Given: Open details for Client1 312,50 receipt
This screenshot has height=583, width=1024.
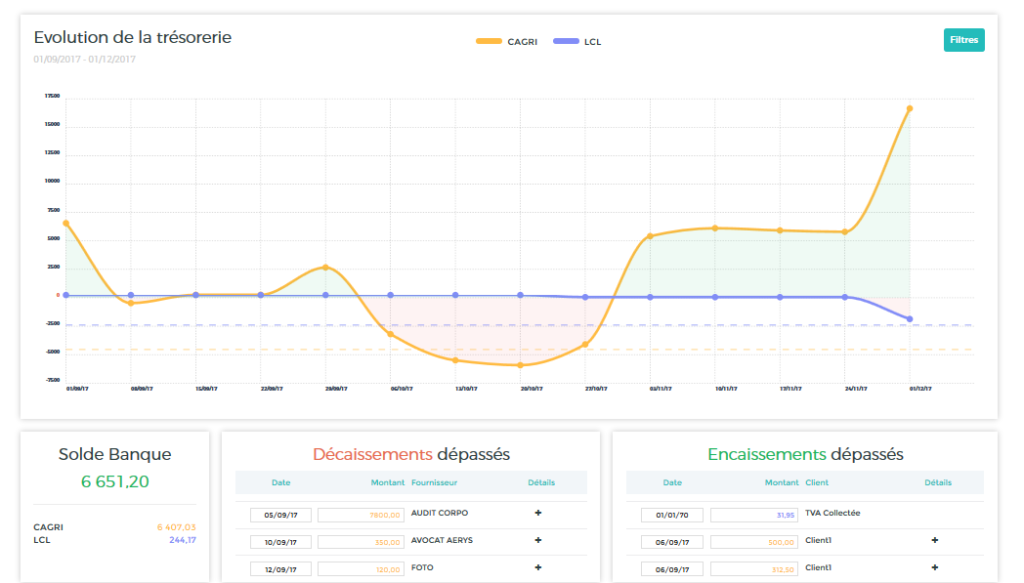Looking at the screenshot, I should (935, 568).
